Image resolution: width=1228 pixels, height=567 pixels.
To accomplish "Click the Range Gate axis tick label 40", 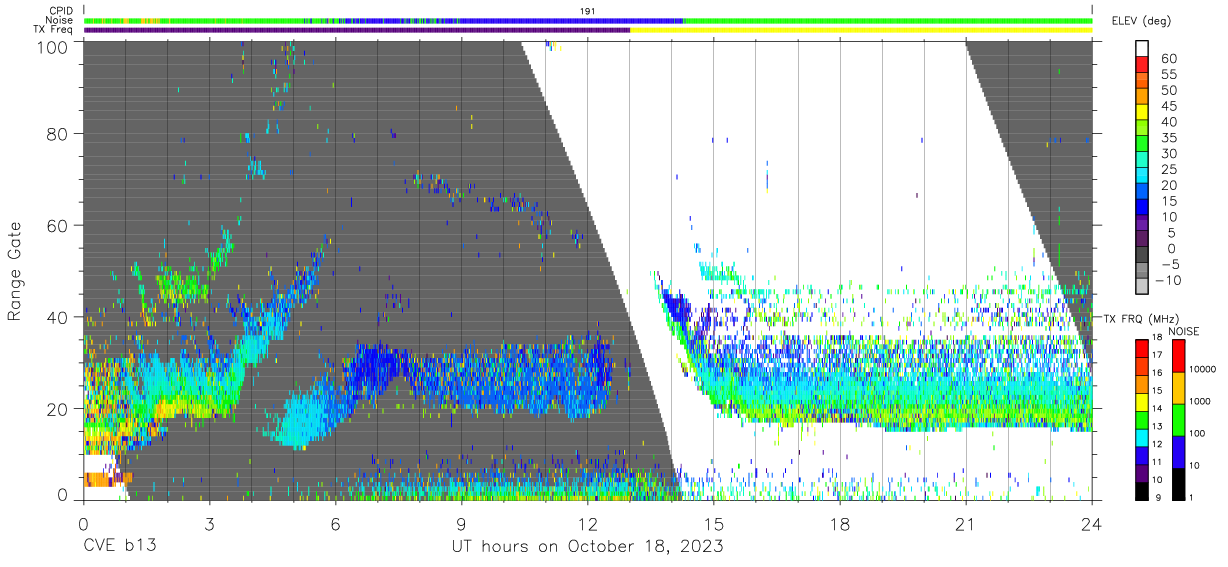I will (x=58, y=317).
